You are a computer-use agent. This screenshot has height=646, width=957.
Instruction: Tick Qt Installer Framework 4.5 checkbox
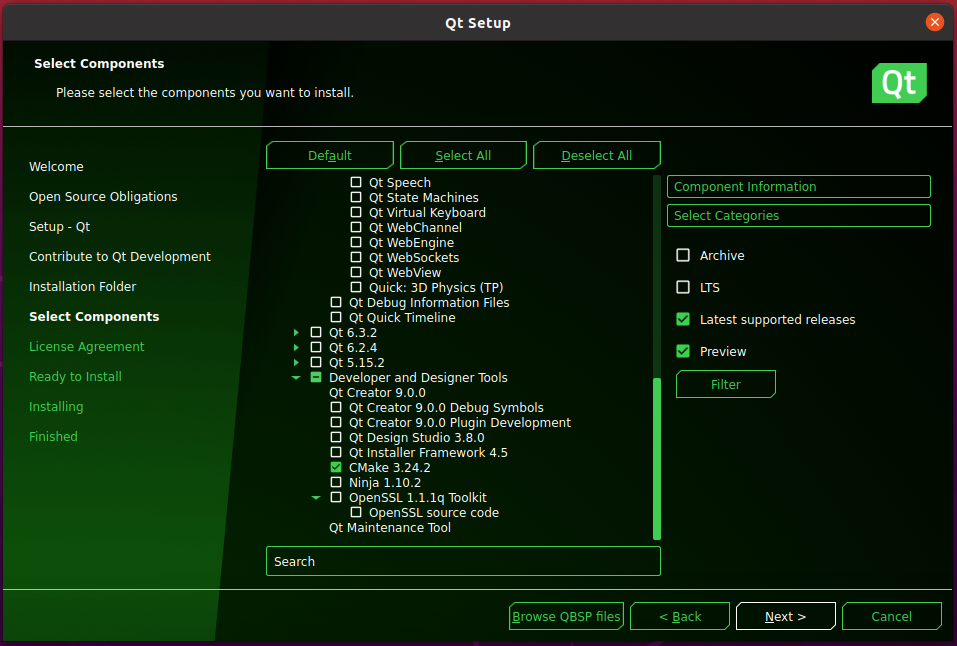(x=336, y=452)
